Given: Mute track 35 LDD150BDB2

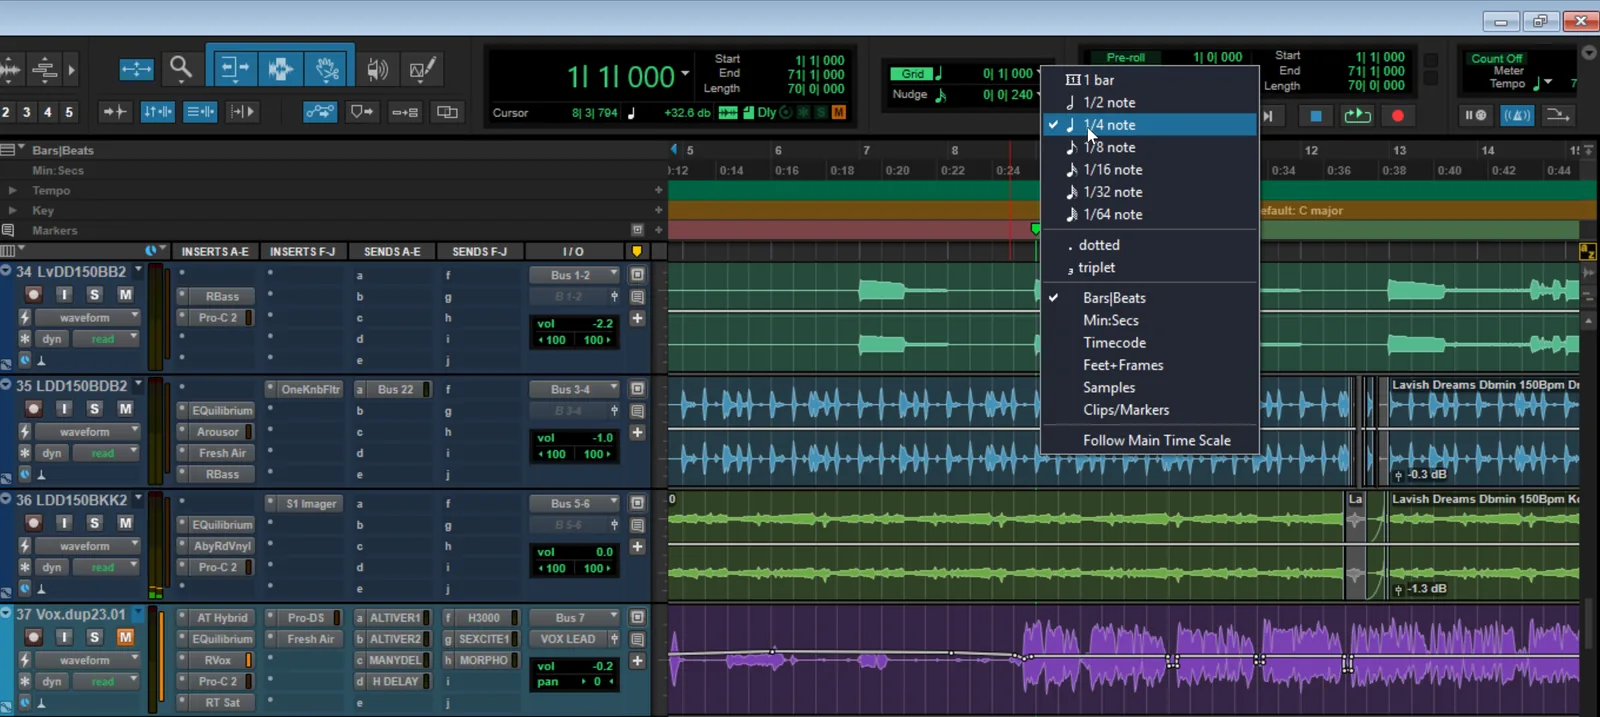Looking at the screenshot, I should pos(125,409).
